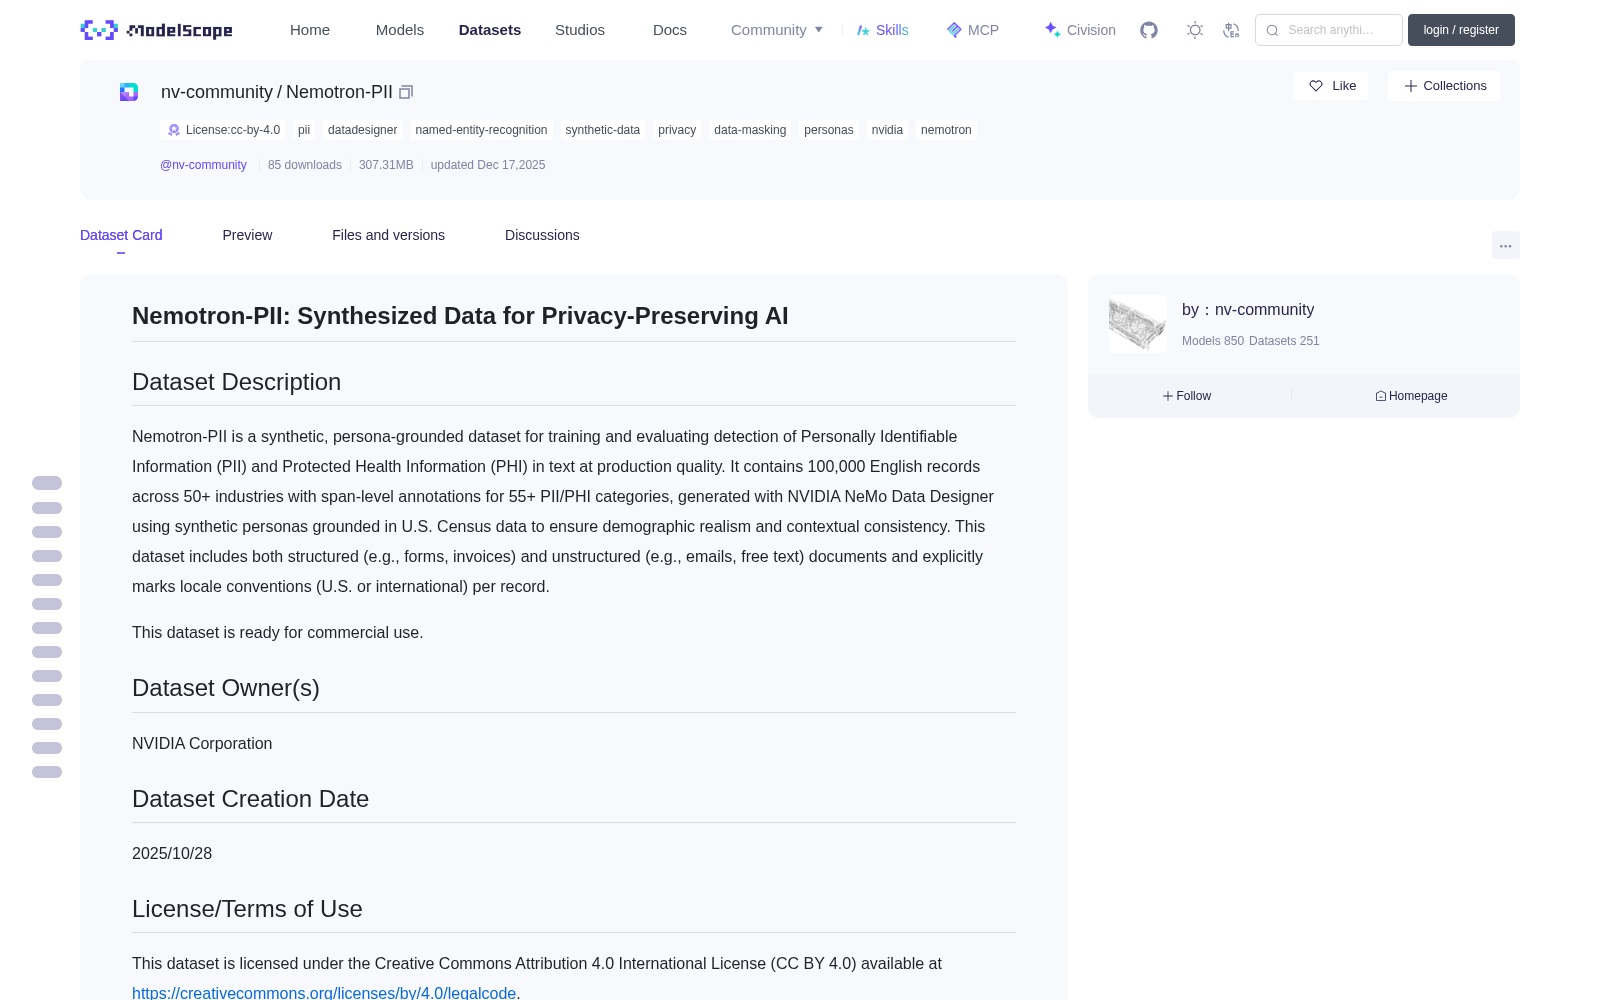Select the named-entity-recognition tag
The image size is (1600, 1000).
(481, 130)
